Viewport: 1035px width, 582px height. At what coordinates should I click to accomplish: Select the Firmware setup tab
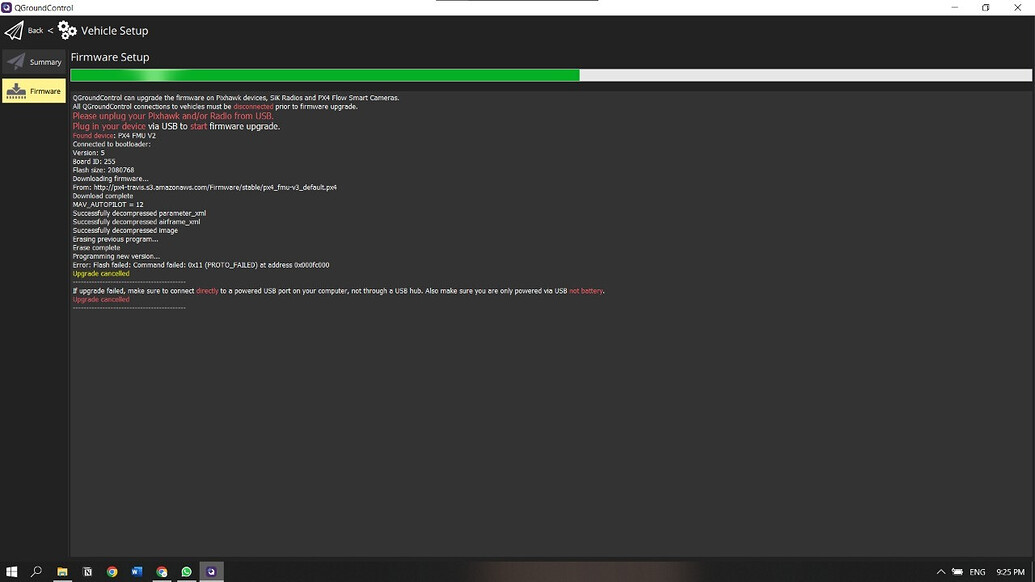(x=34, y=91)
